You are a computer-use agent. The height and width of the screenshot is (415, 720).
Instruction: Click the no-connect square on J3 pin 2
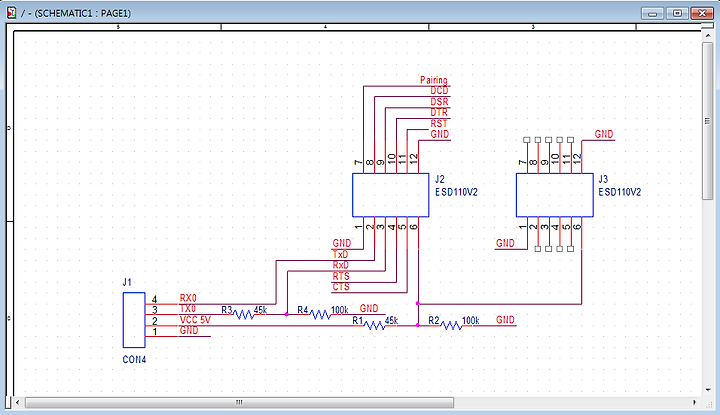[x=538, y=249]
